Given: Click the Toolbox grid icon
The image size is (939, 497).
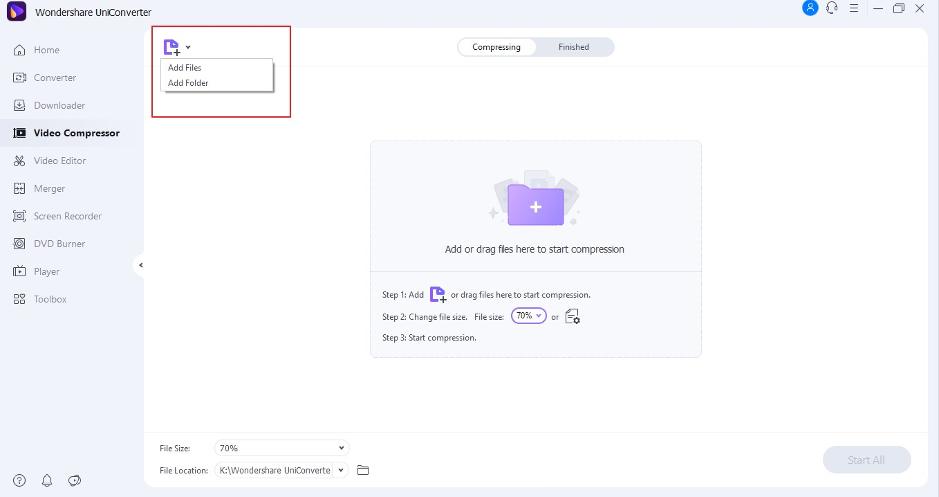Looking at the screenshot, I should [19, 299].
